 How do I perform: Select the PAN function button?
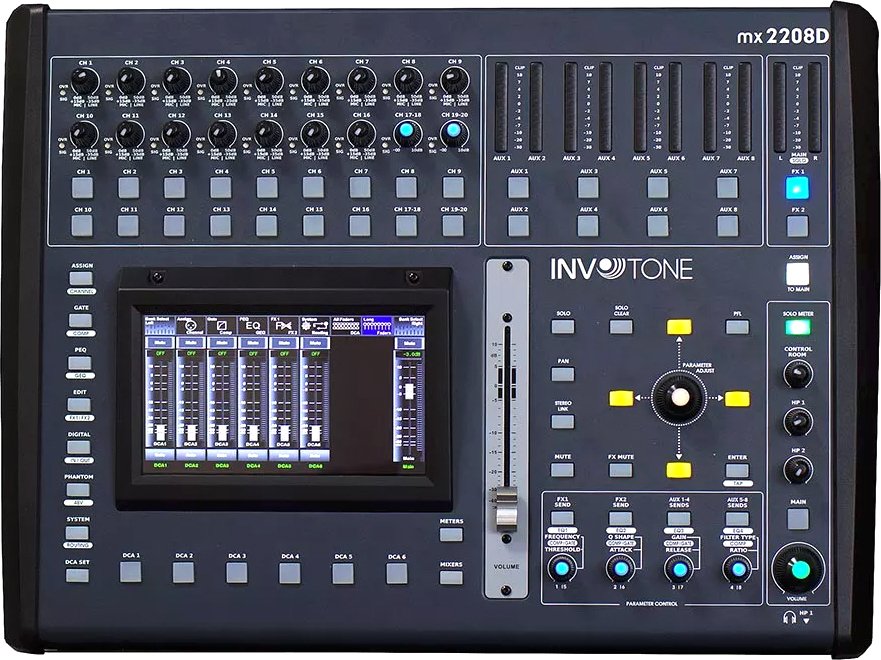562,372
